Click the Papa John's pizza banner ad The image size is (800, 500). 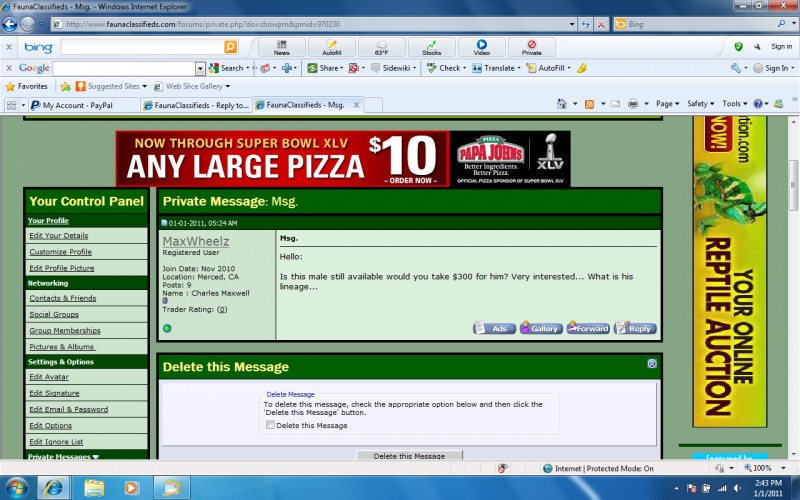[x=343, y=159]
